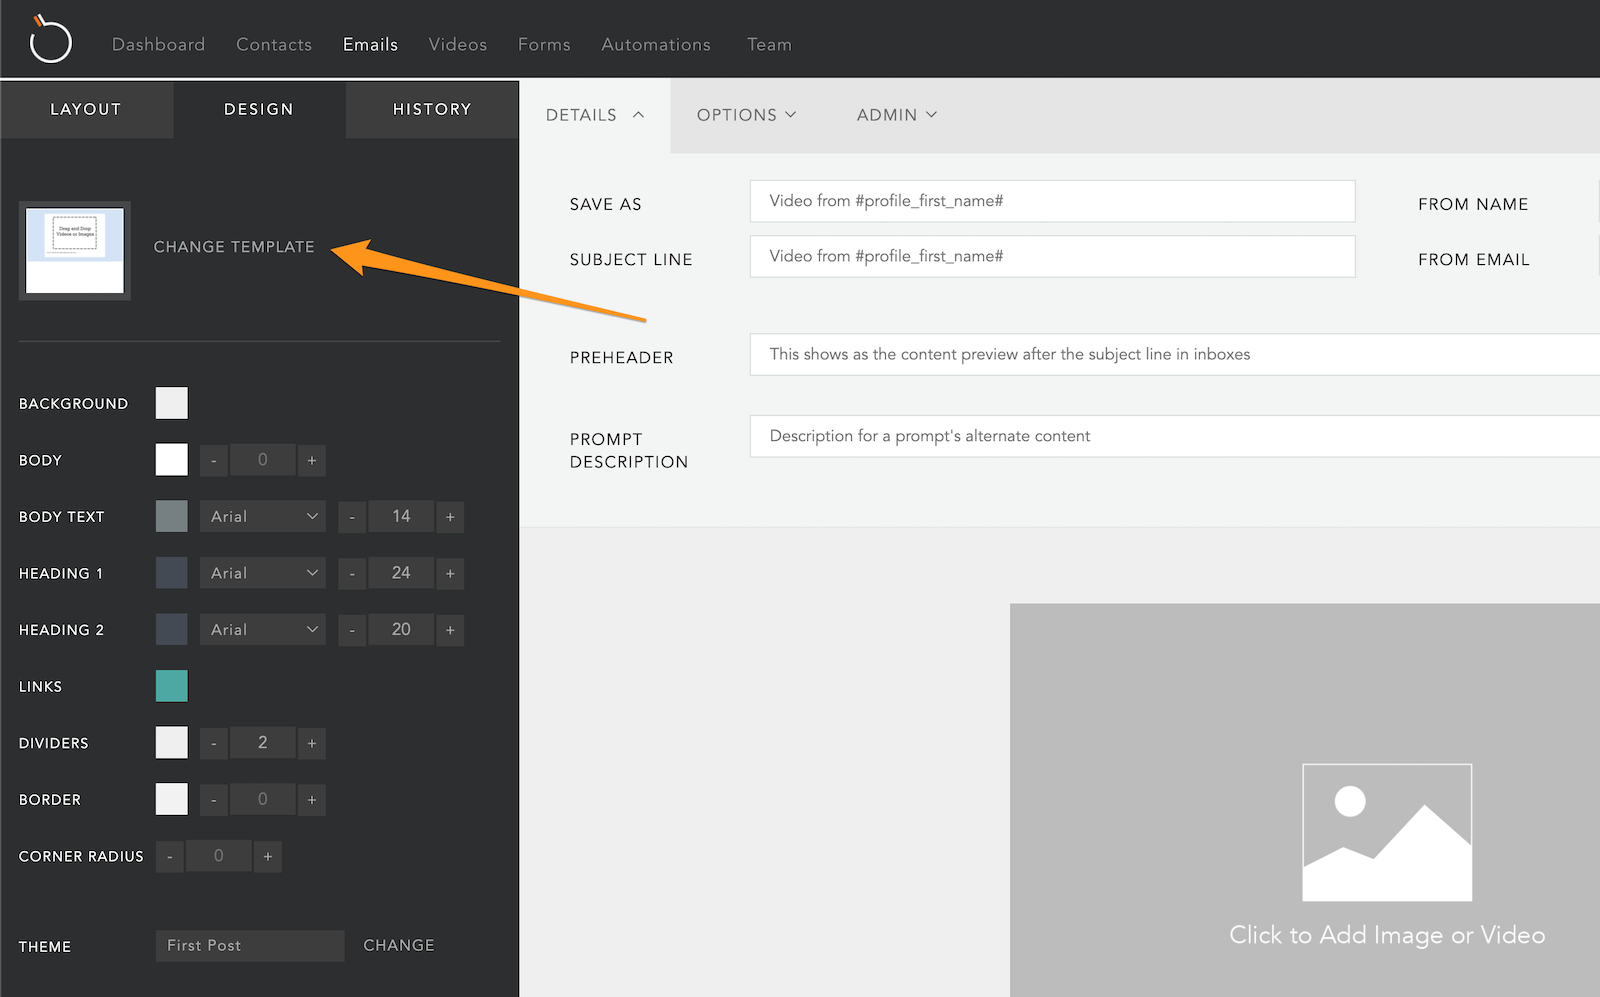Click the image placeholder icon
Screen dimensions: 1600x997
(x=1387, y=832)
